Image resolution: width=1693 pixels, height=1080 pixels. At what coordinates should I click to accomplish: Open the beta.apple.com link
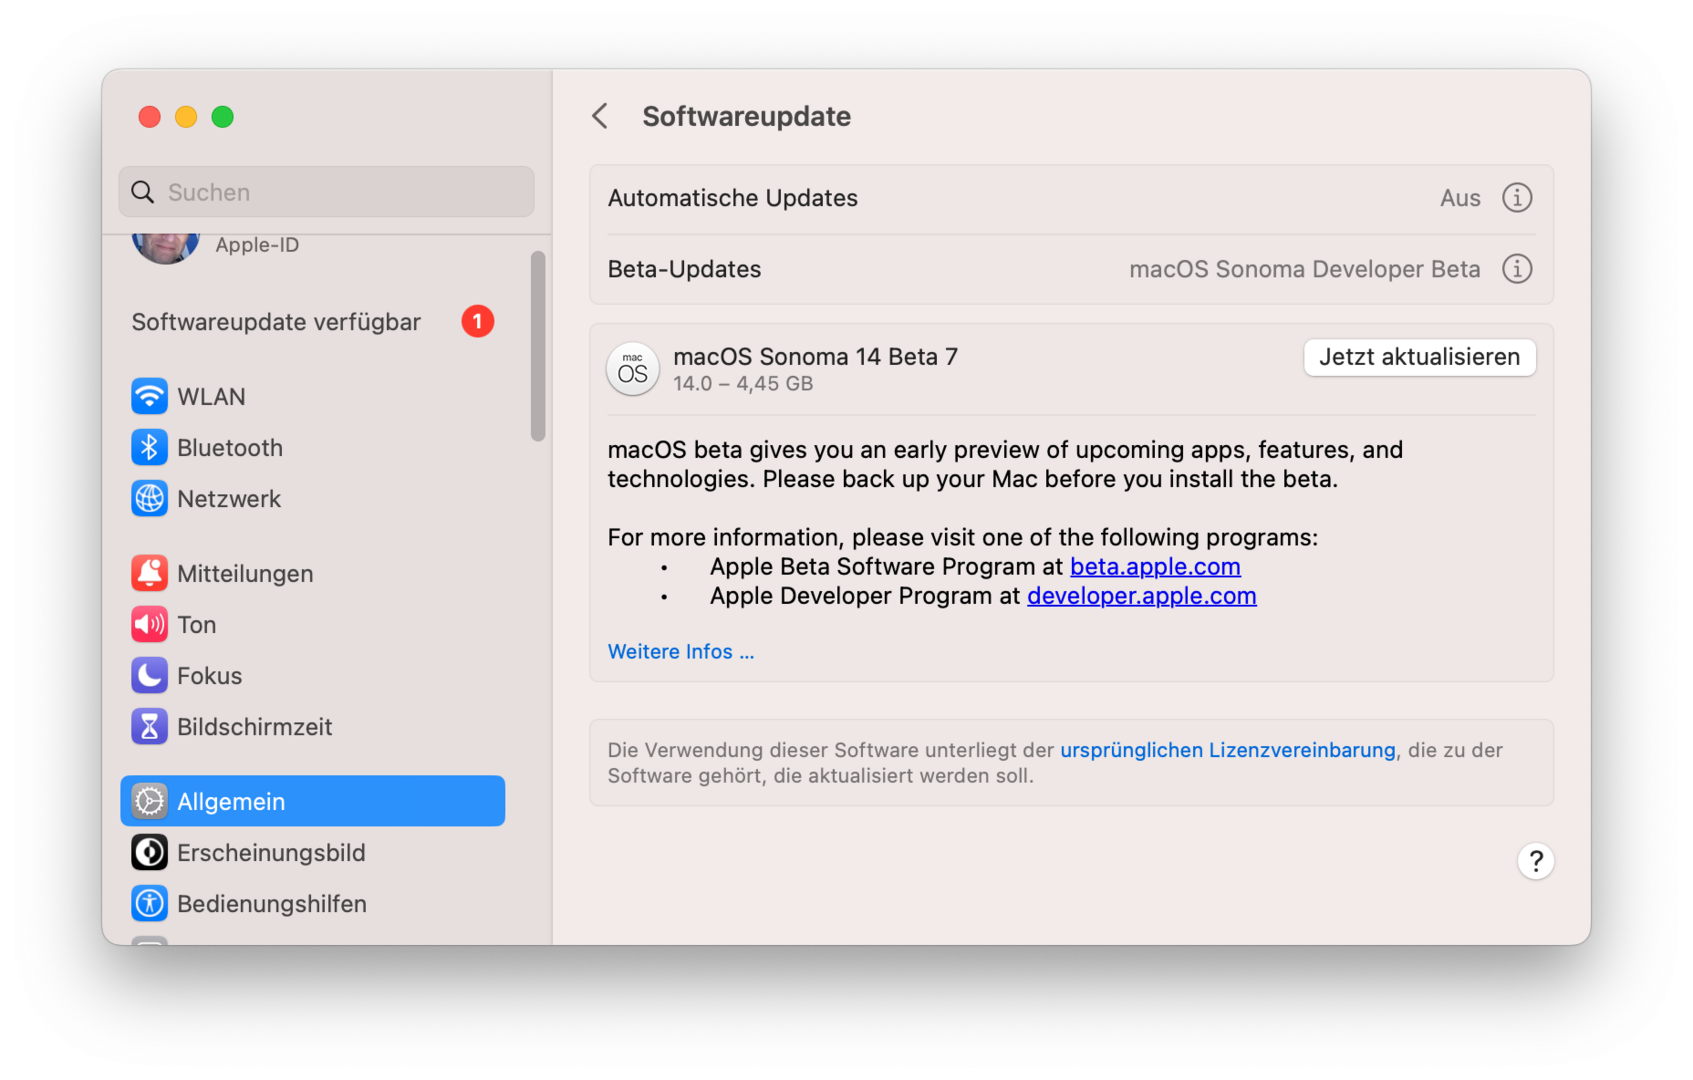pyautogui.click(x=1155, y=567)
